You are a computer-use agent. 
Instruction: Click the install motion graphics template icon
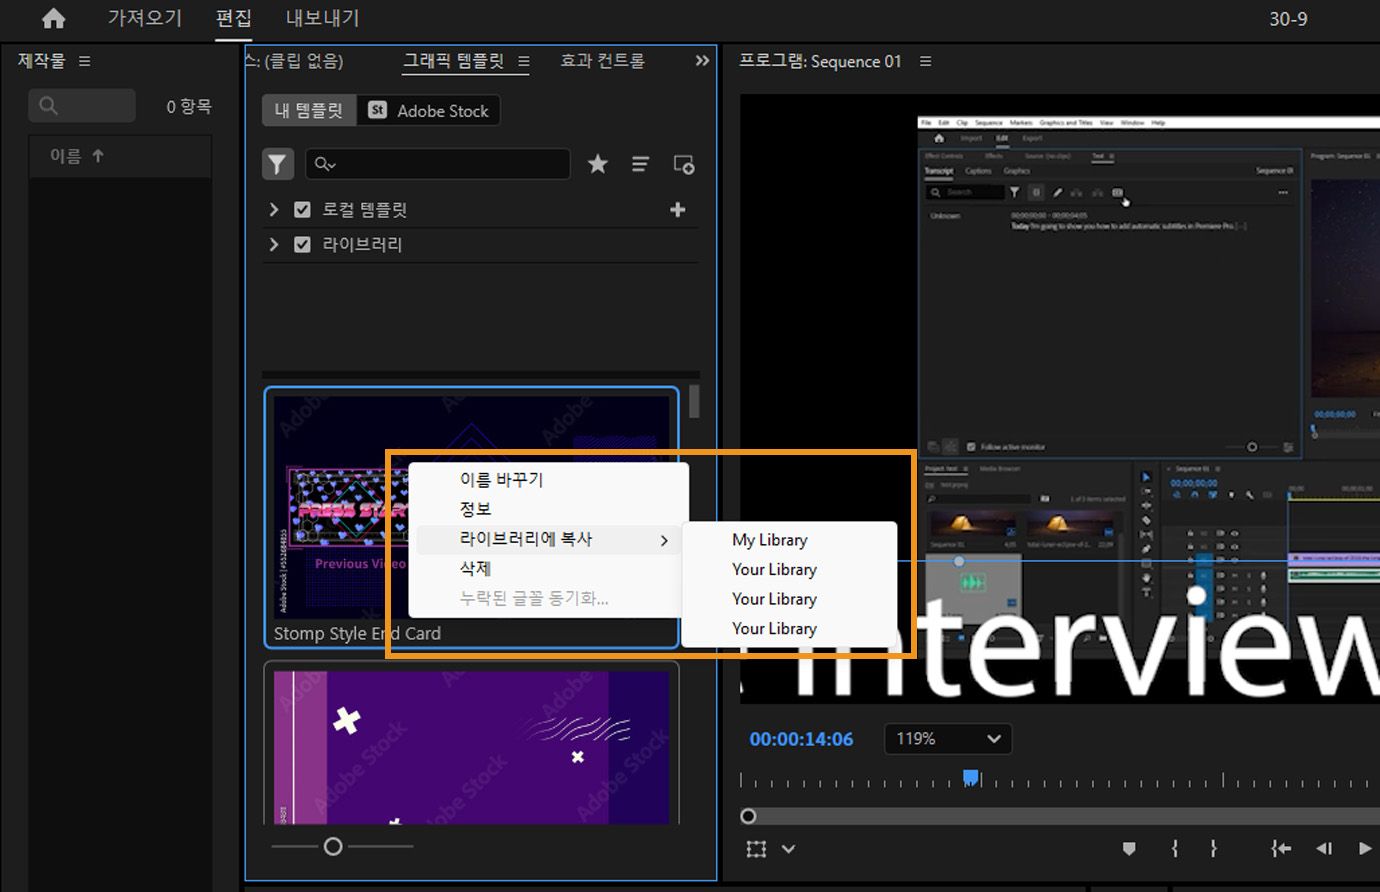(x=683, y=164)
